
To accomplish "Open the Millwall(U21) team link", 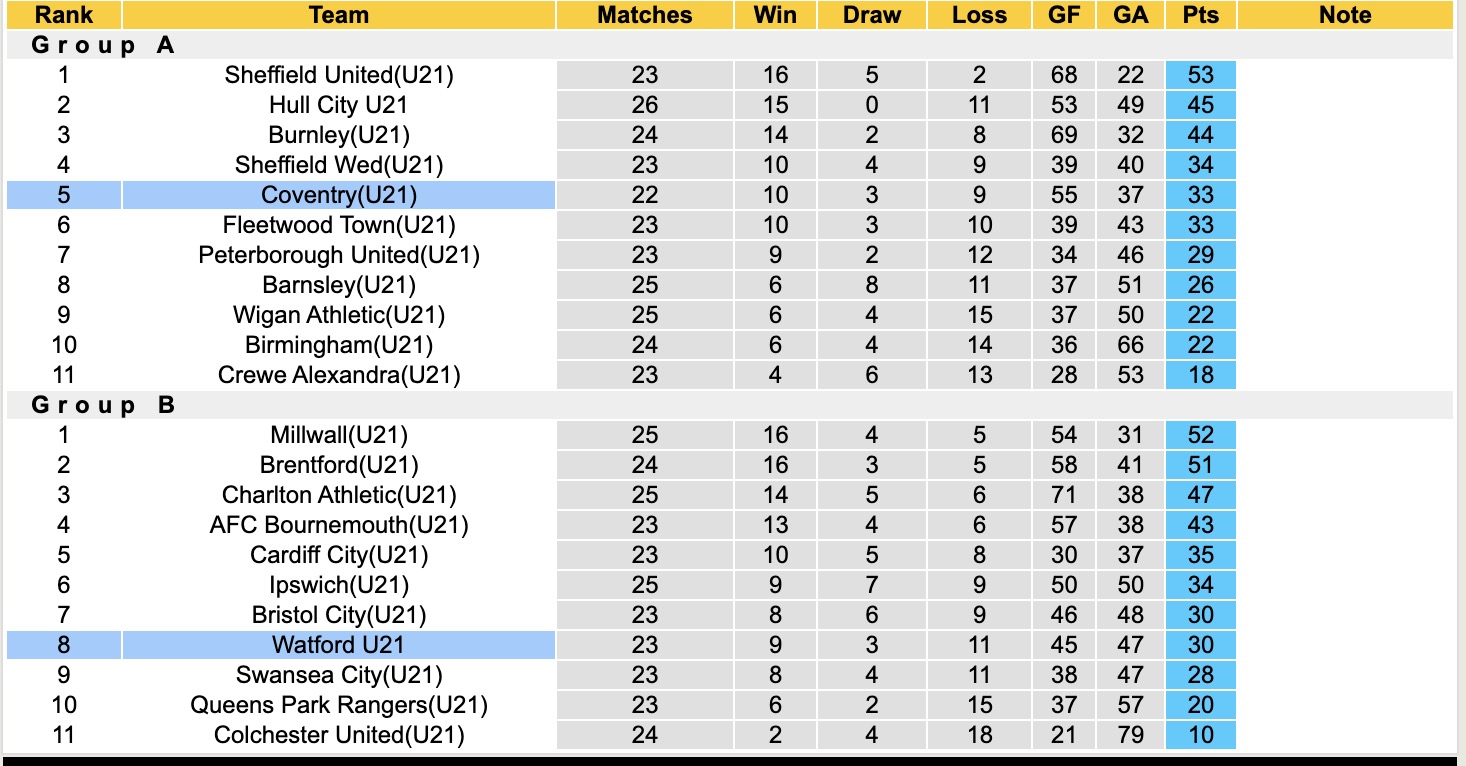I will point(339,435).
